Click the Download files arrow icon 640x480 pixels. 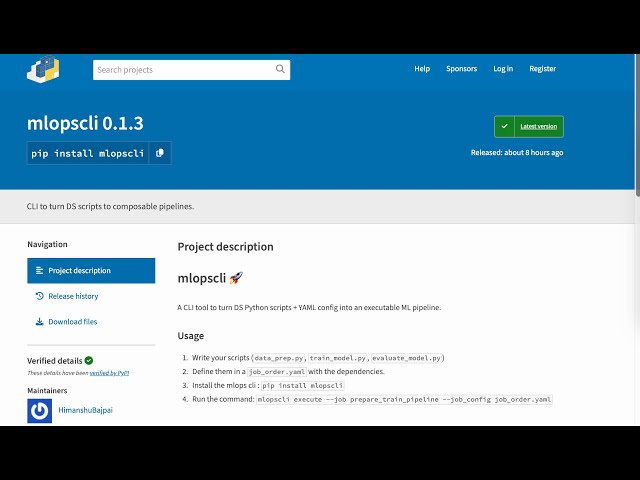pyautogui.click(x=40, y=322)
